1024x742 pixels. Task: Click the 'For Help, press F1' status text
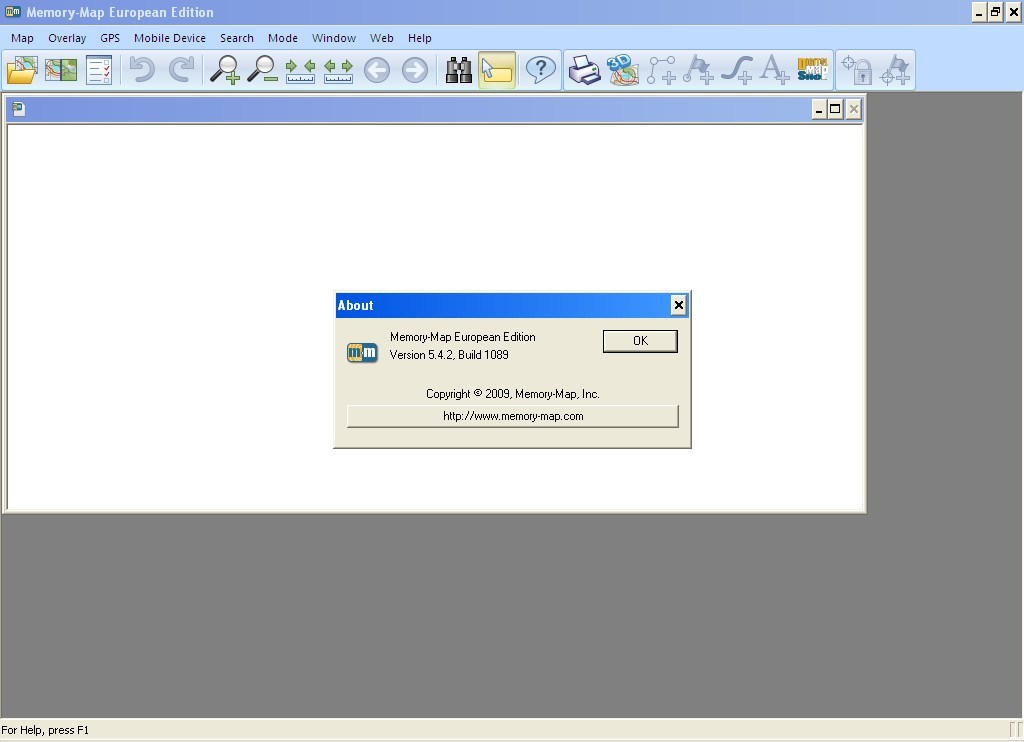point(45,730)
